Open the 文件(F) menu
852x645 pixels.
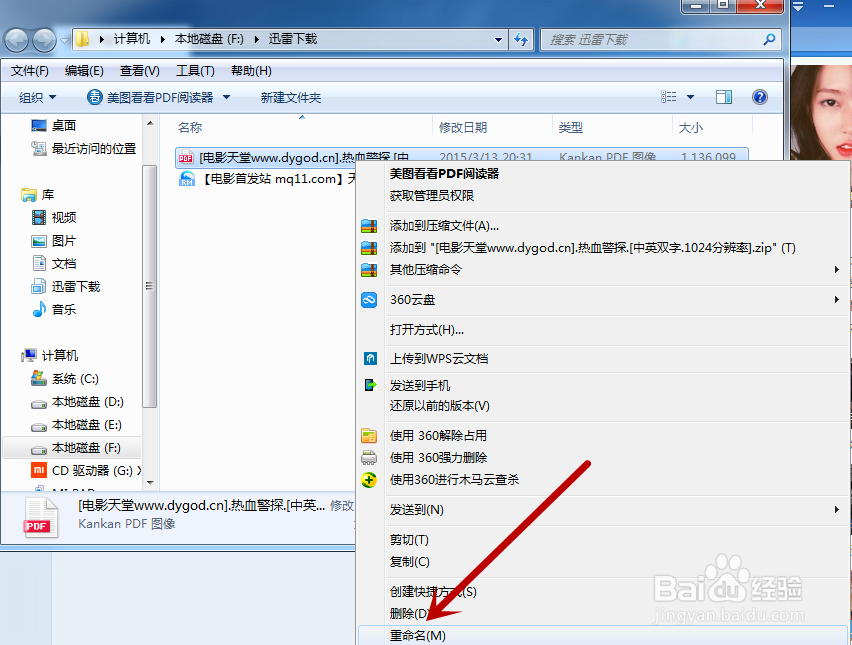[29, 71]
